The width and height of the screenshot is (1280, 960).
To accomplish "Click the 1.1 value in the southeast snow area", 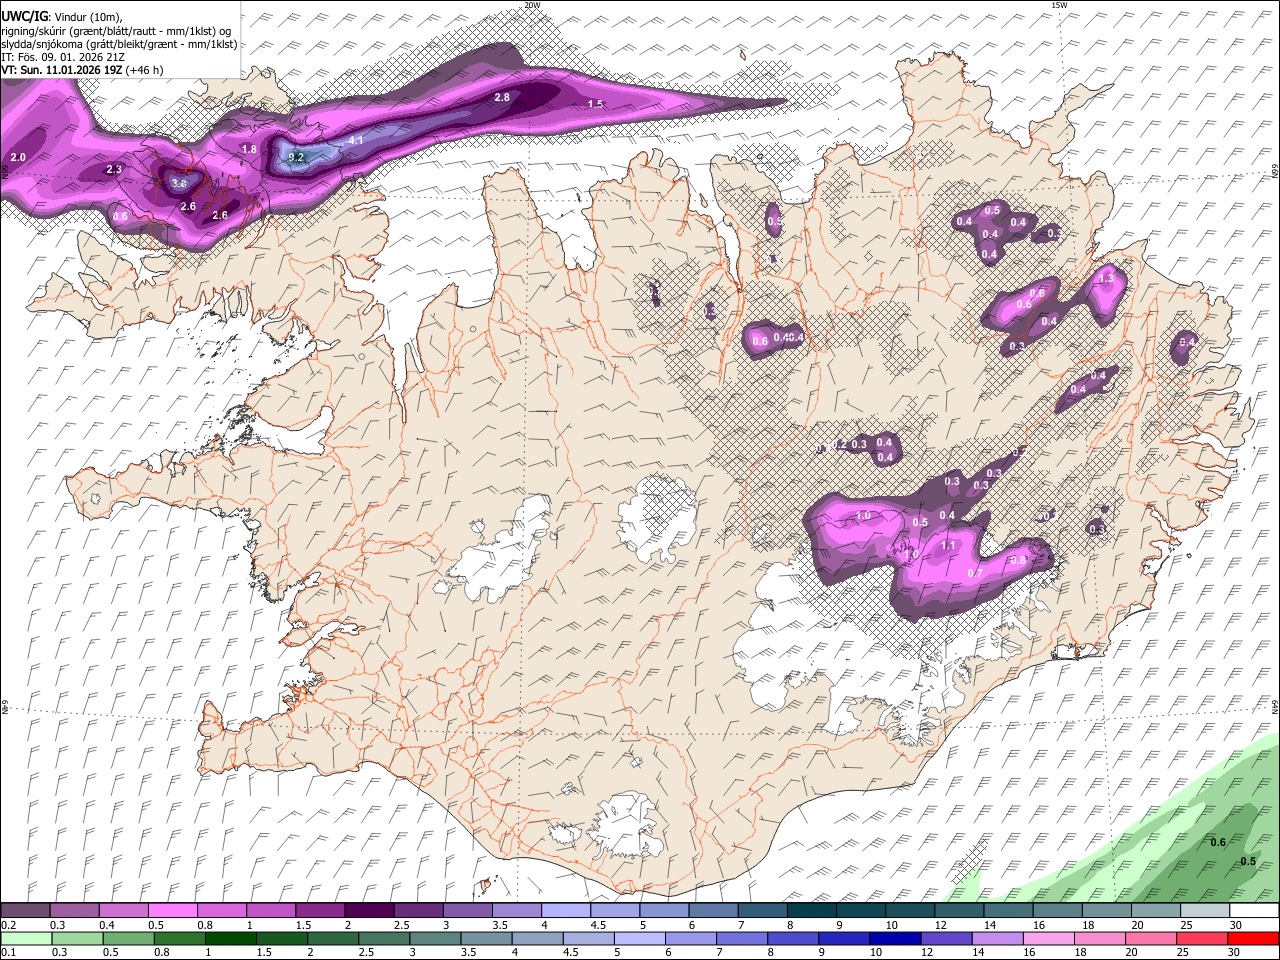I will point(948,545).
